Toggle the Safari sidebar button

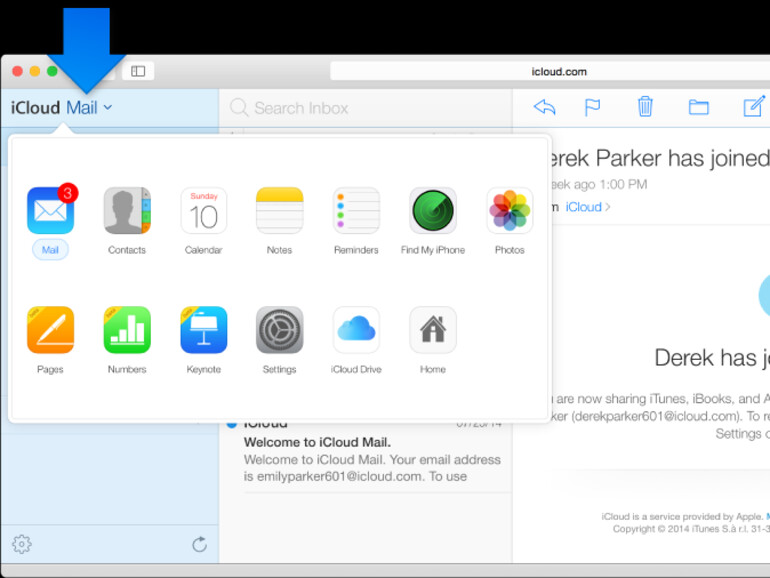[x=138, y=71]
